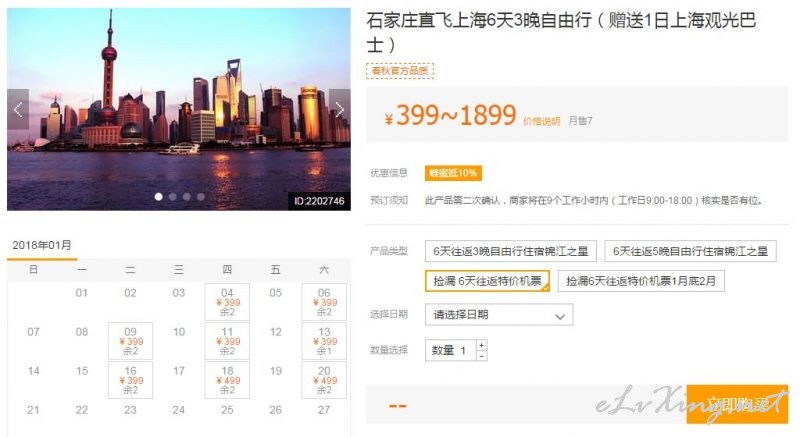Click calendar date 10
The width and height of the screenshot is (800, 437).
tap(179, 332)
